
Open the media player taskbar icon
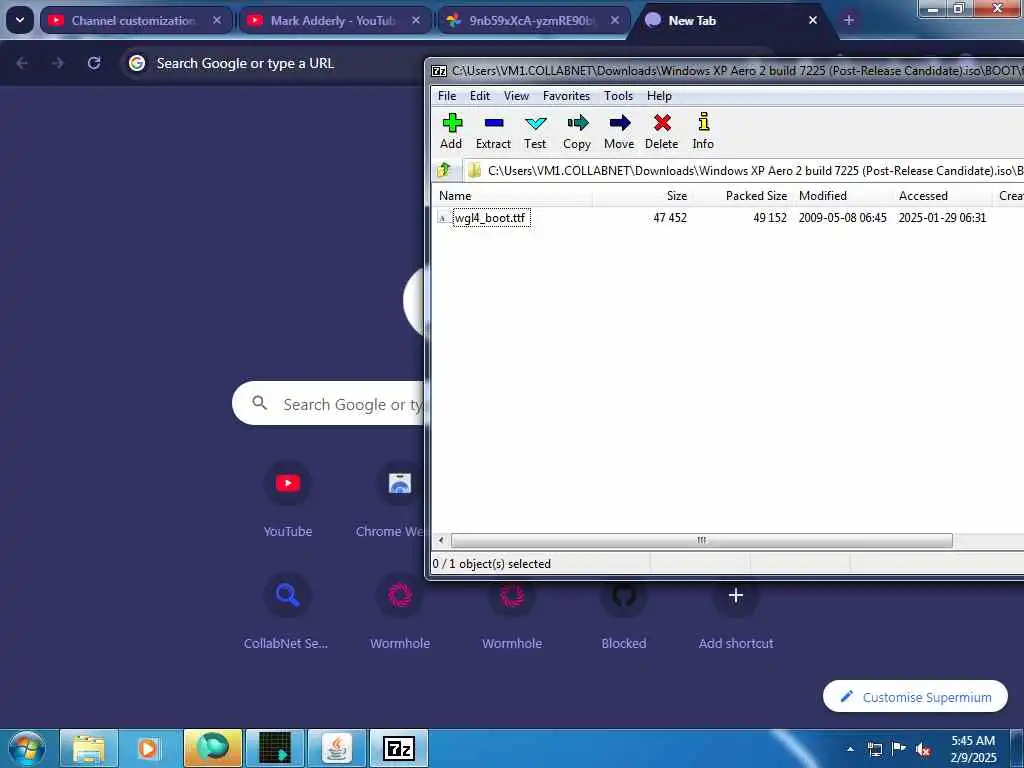click(149, 748)
